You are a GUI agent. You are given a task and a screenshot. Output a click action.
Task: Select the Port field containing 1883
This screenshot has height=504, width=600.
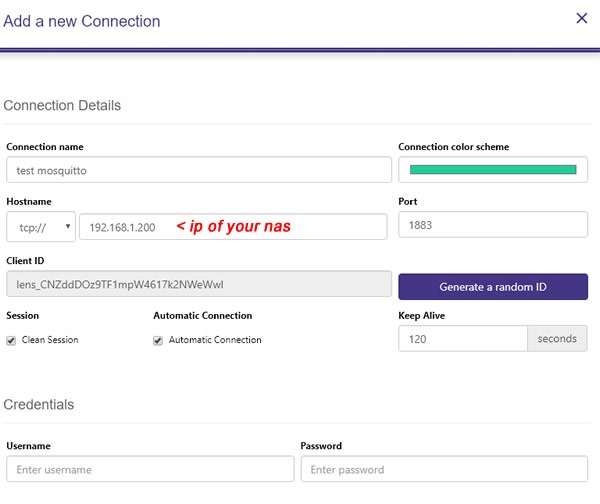[x=493, y=225]
